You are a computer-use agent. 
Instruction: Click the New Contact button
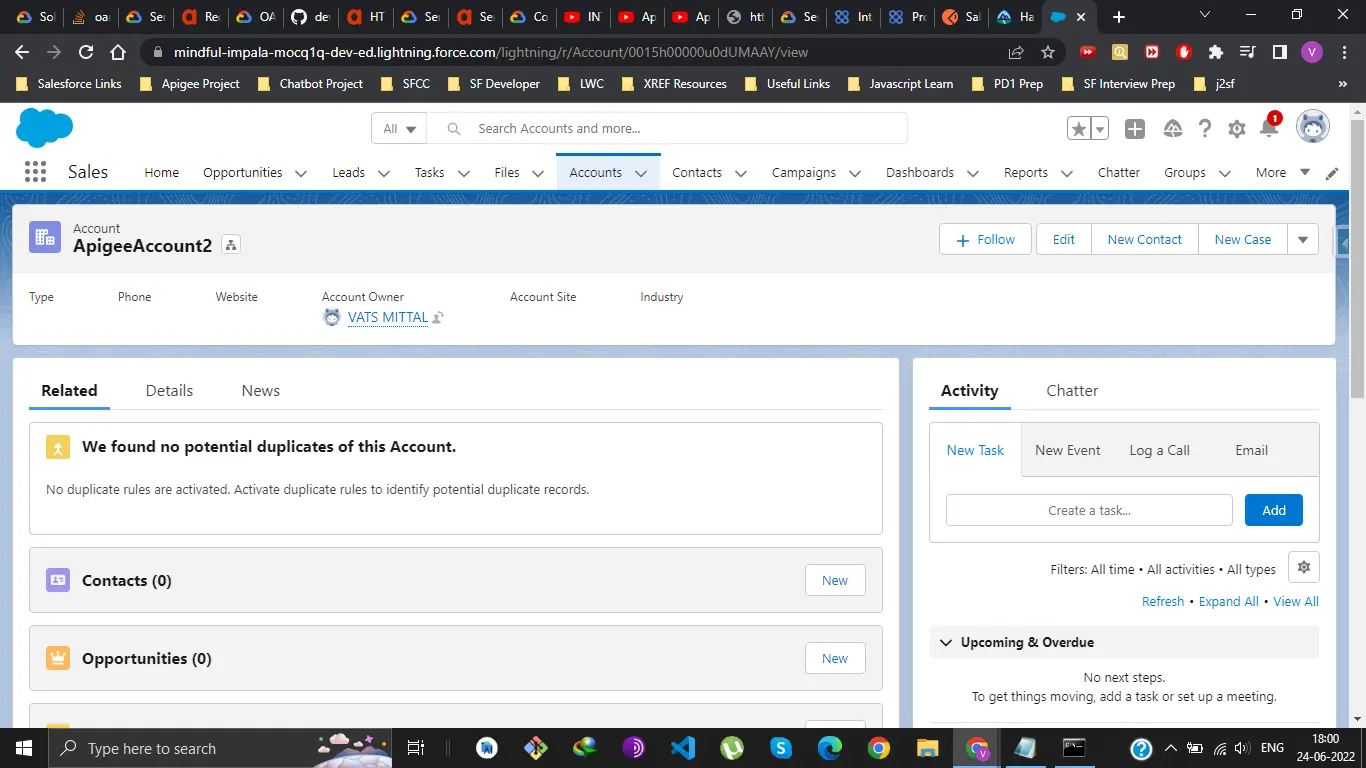point(1144,239)
